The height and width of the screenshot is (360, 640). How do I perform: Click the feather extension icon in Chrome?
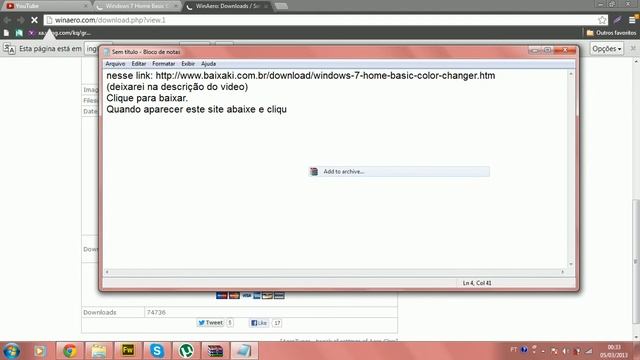coord(618,20)
